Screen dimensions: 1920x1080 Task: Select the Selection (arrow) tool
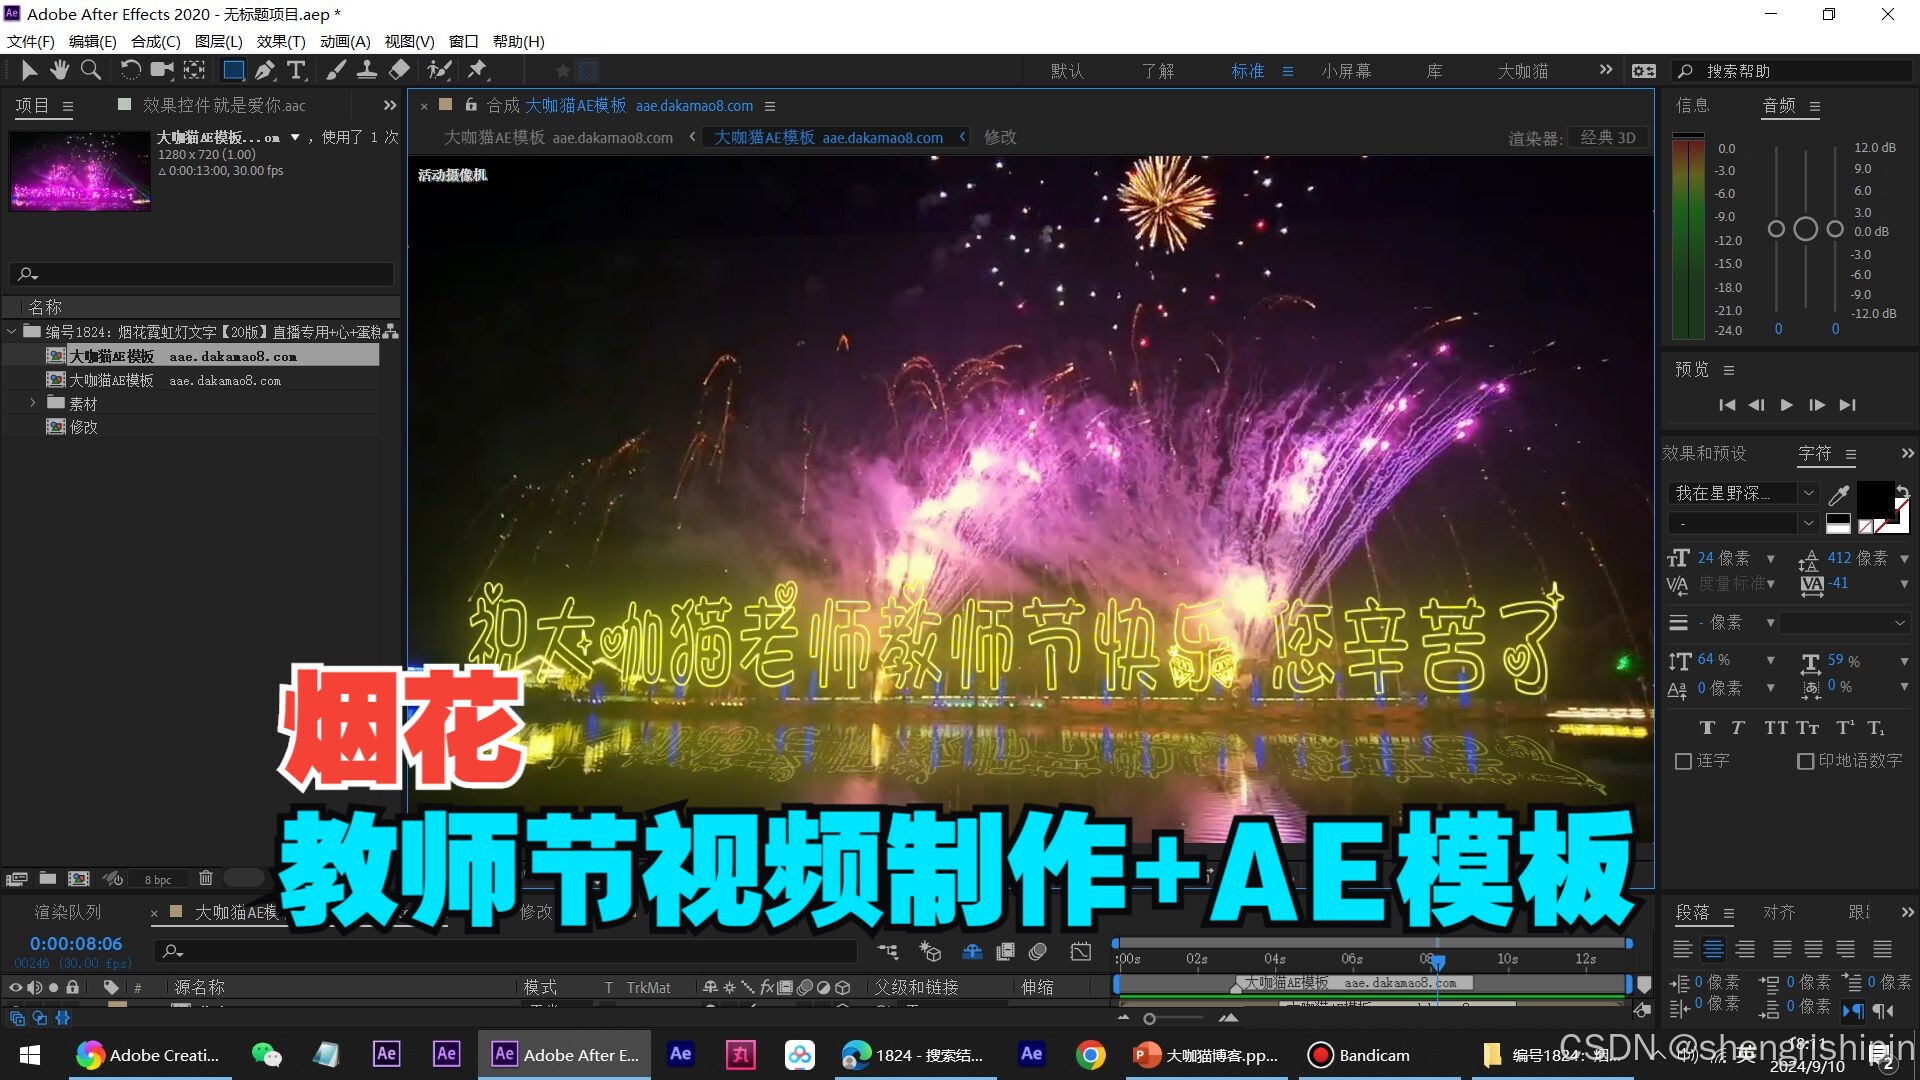click(28, 70)
